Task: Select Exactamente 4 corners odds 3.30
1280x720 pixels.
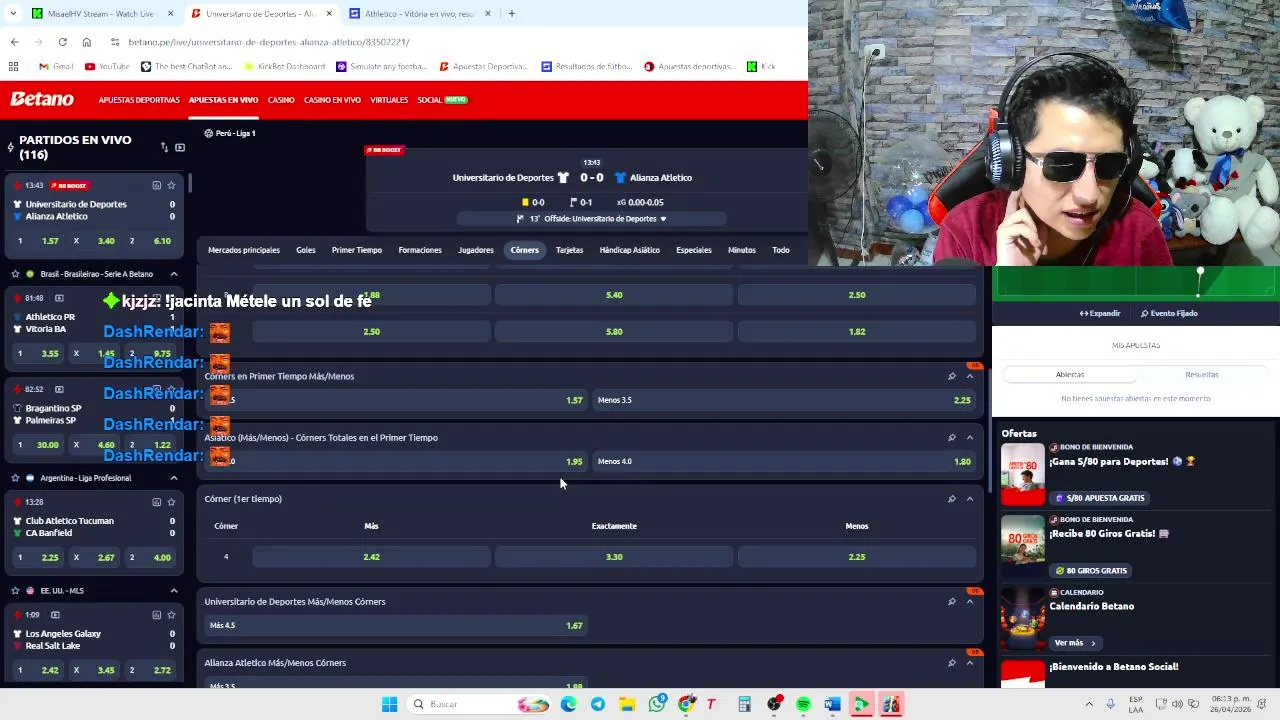Action: tap(614, 557)
